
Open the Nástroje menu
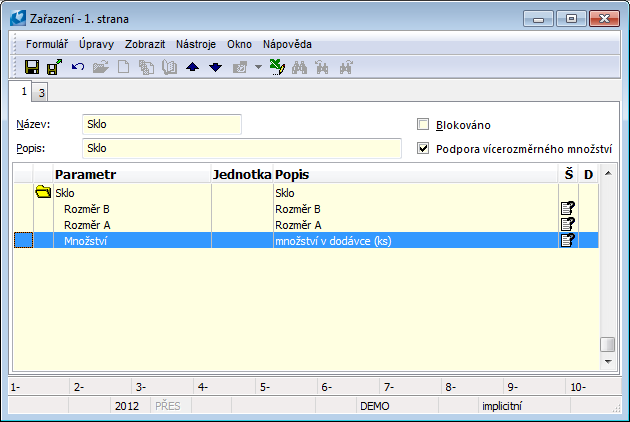pos(196,44)
